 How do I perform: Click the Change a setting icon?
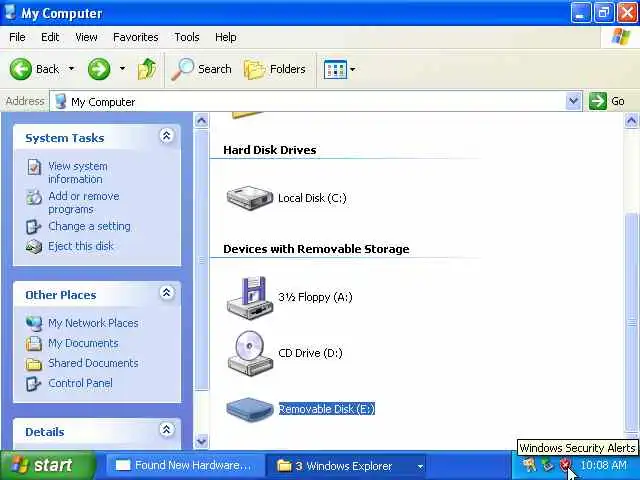33,227
